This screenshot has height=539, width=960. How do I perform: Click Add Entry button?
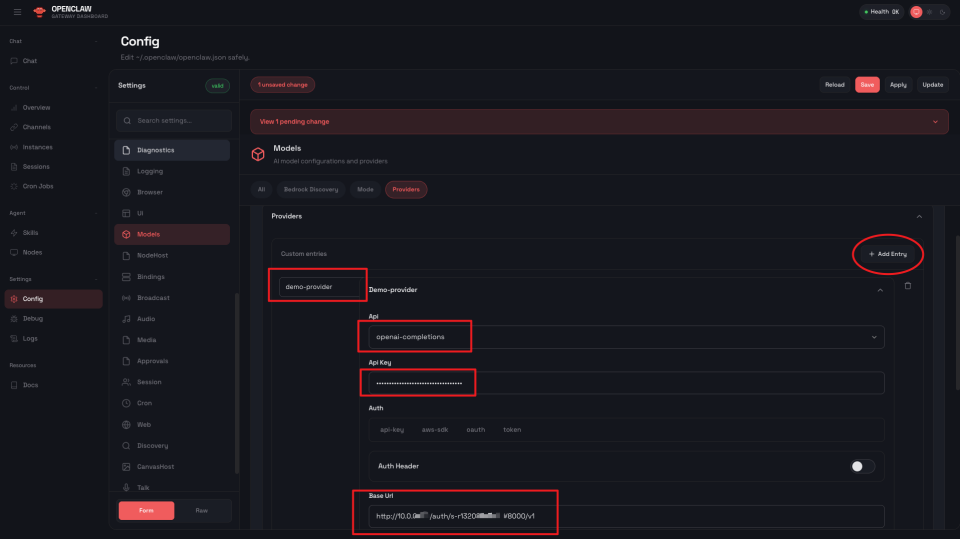tap(888, 254)
